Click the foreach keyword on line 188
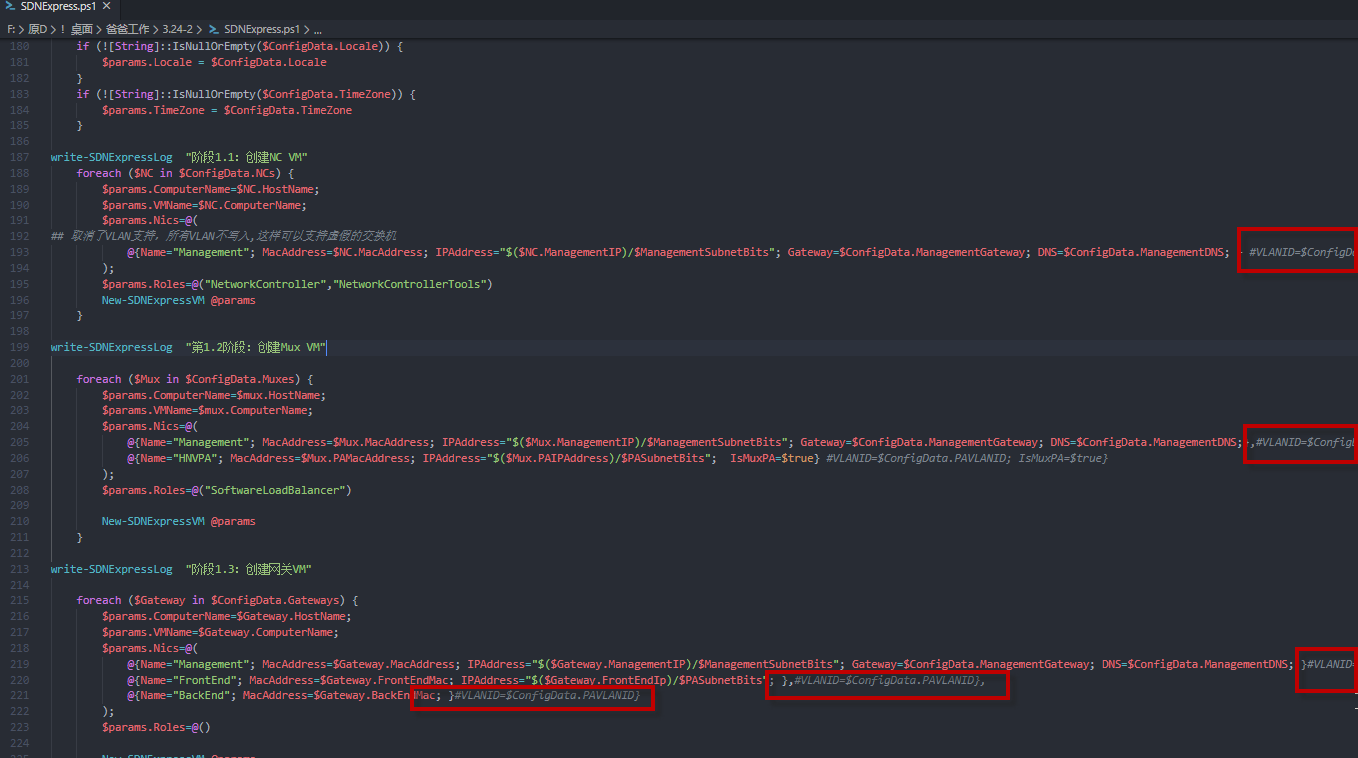 98,173
